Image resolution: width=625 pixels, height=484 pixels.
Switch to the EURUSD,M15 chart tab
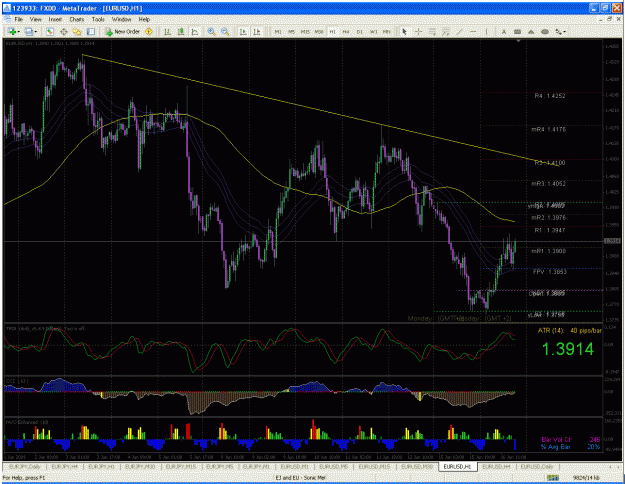point(374,466)
